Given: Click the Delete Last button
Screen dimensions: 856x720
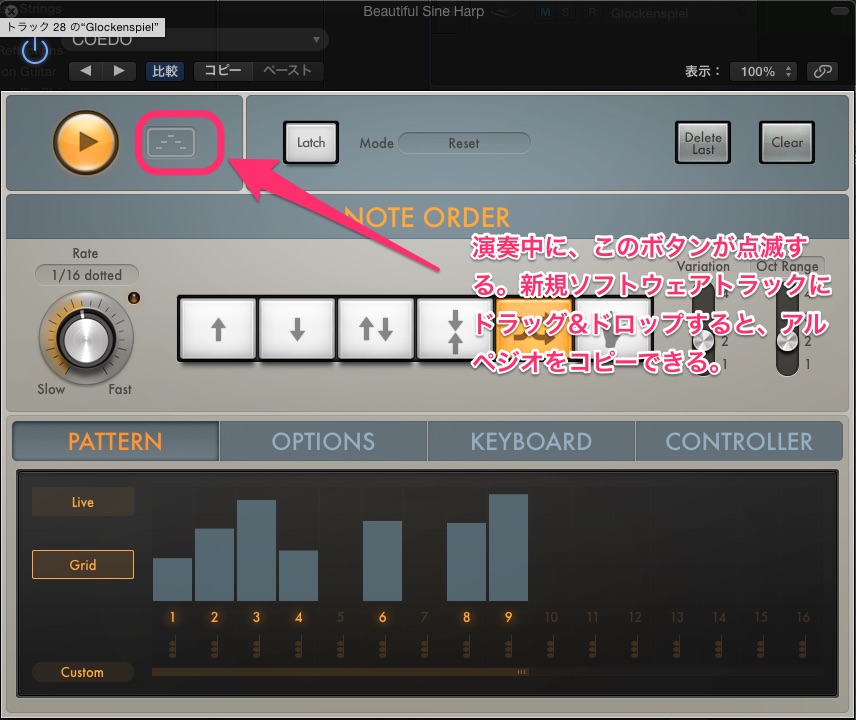Looking at the screenshot, I should 703,143.
